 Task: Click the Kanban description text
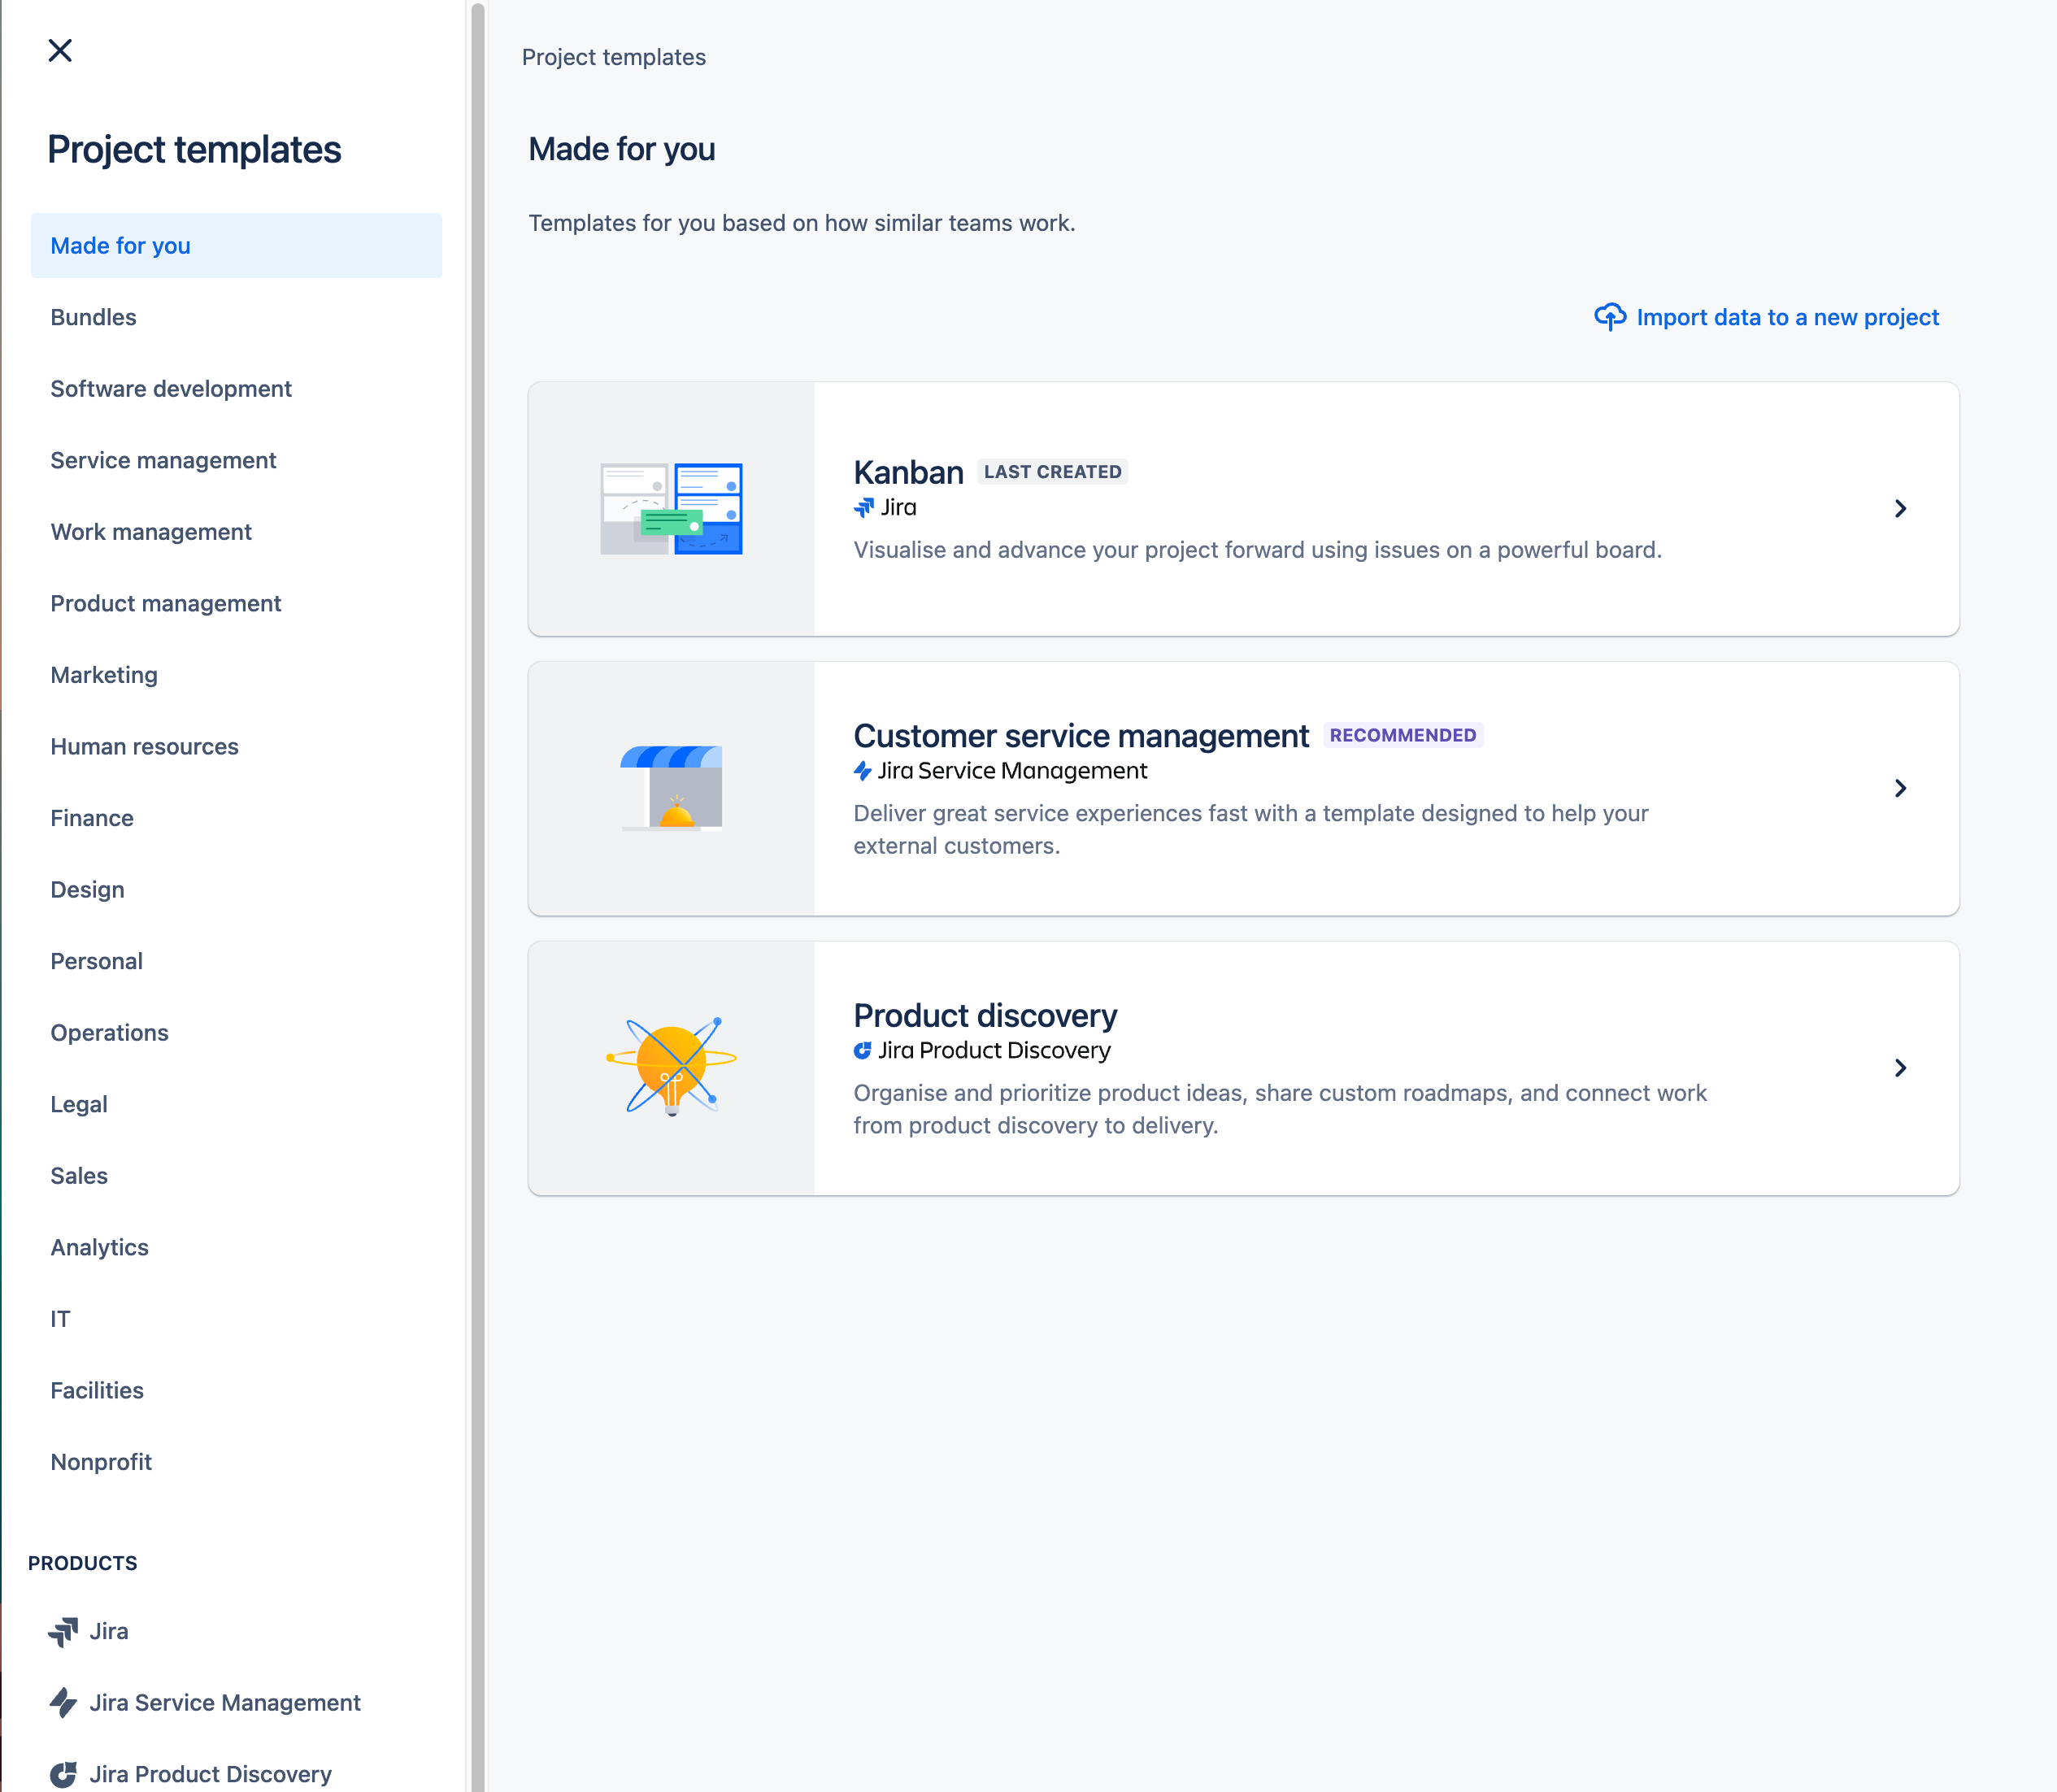tap(1257, 550)
